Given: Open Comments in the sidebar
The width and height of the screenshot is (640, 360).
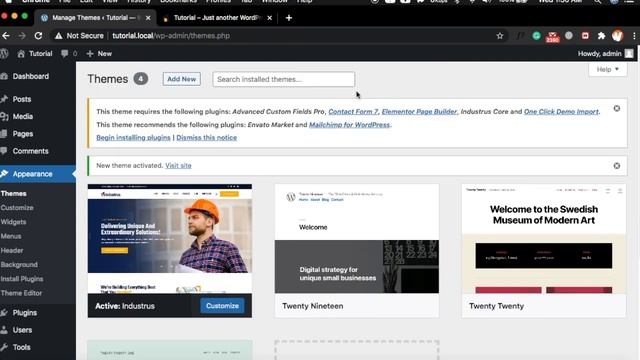Looking at the screenshot, I should click(30, 151).
